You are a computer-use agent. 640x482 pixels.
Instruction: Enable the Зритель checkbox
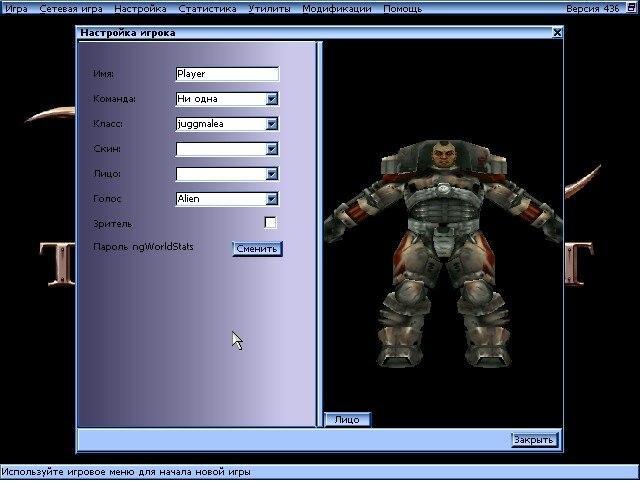click(270, 223)
